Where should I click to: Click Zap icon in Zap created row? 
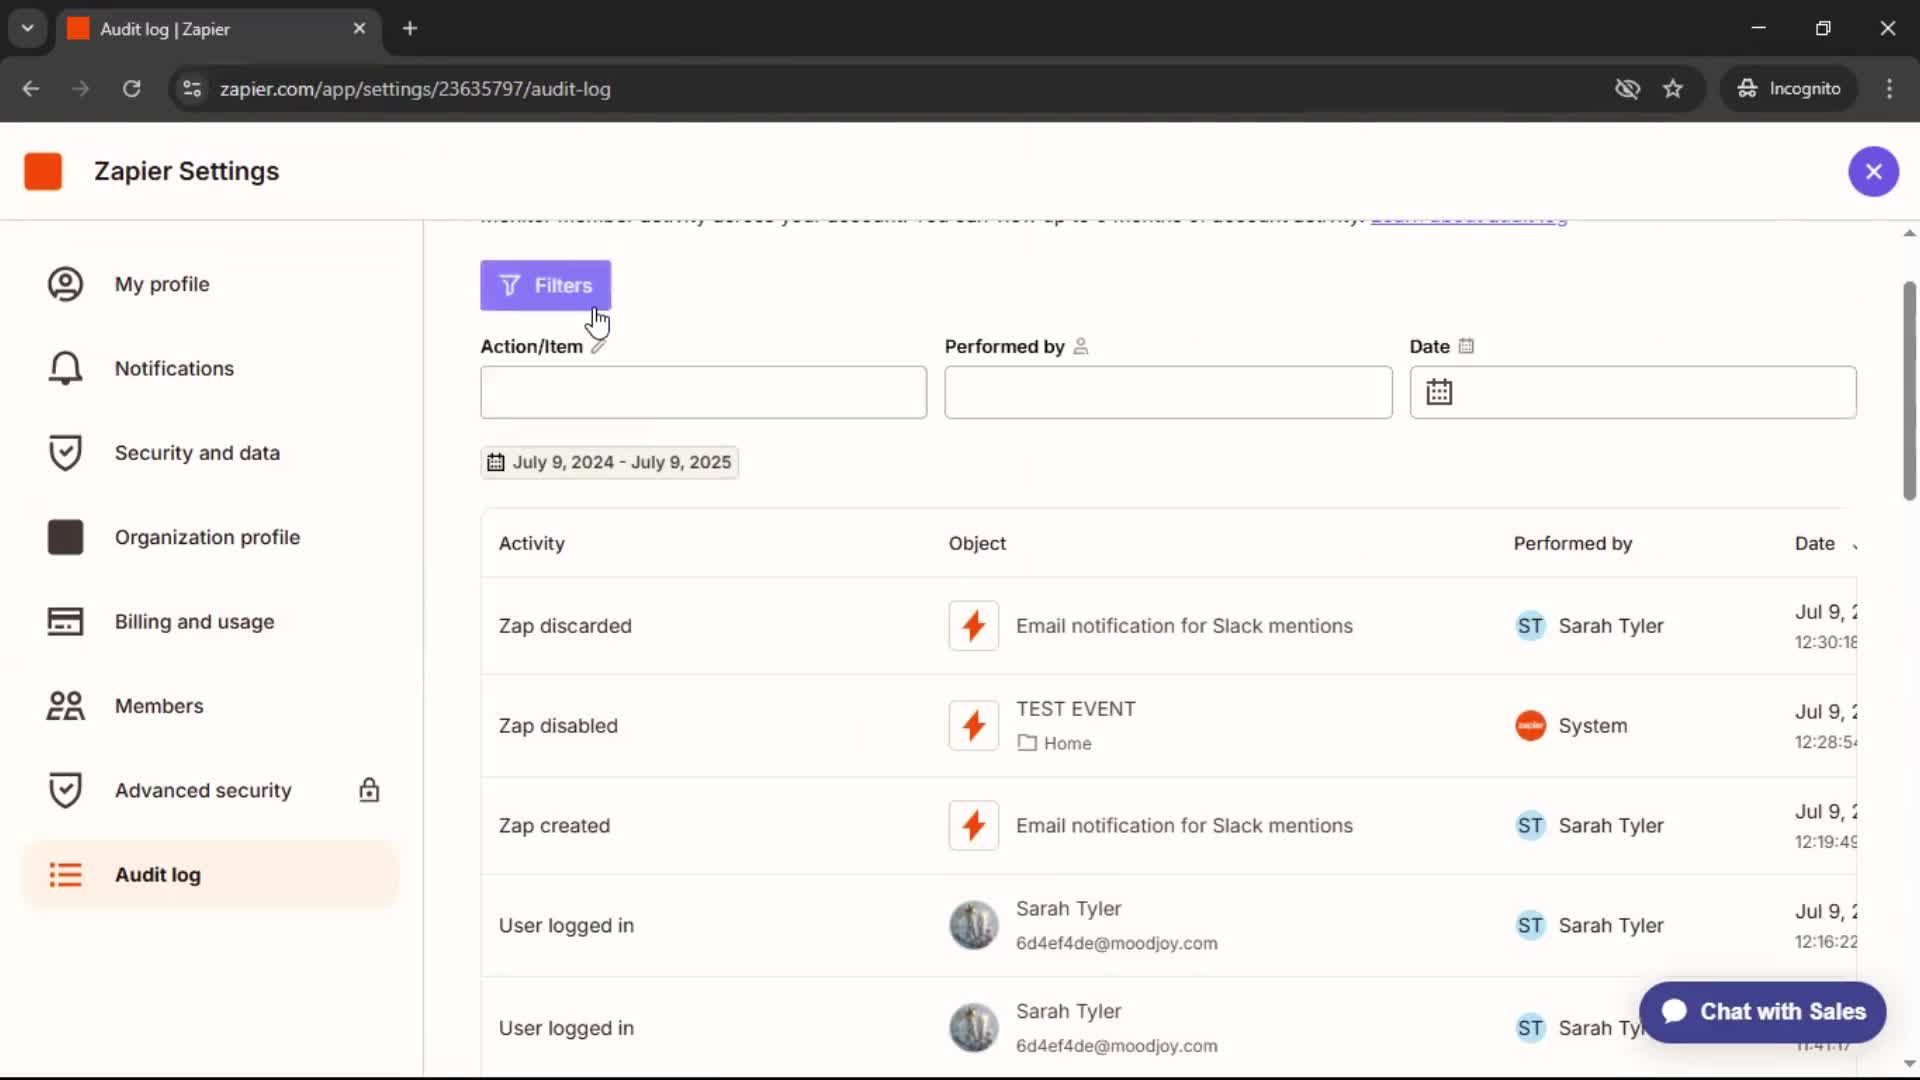(x=973, y=826)
